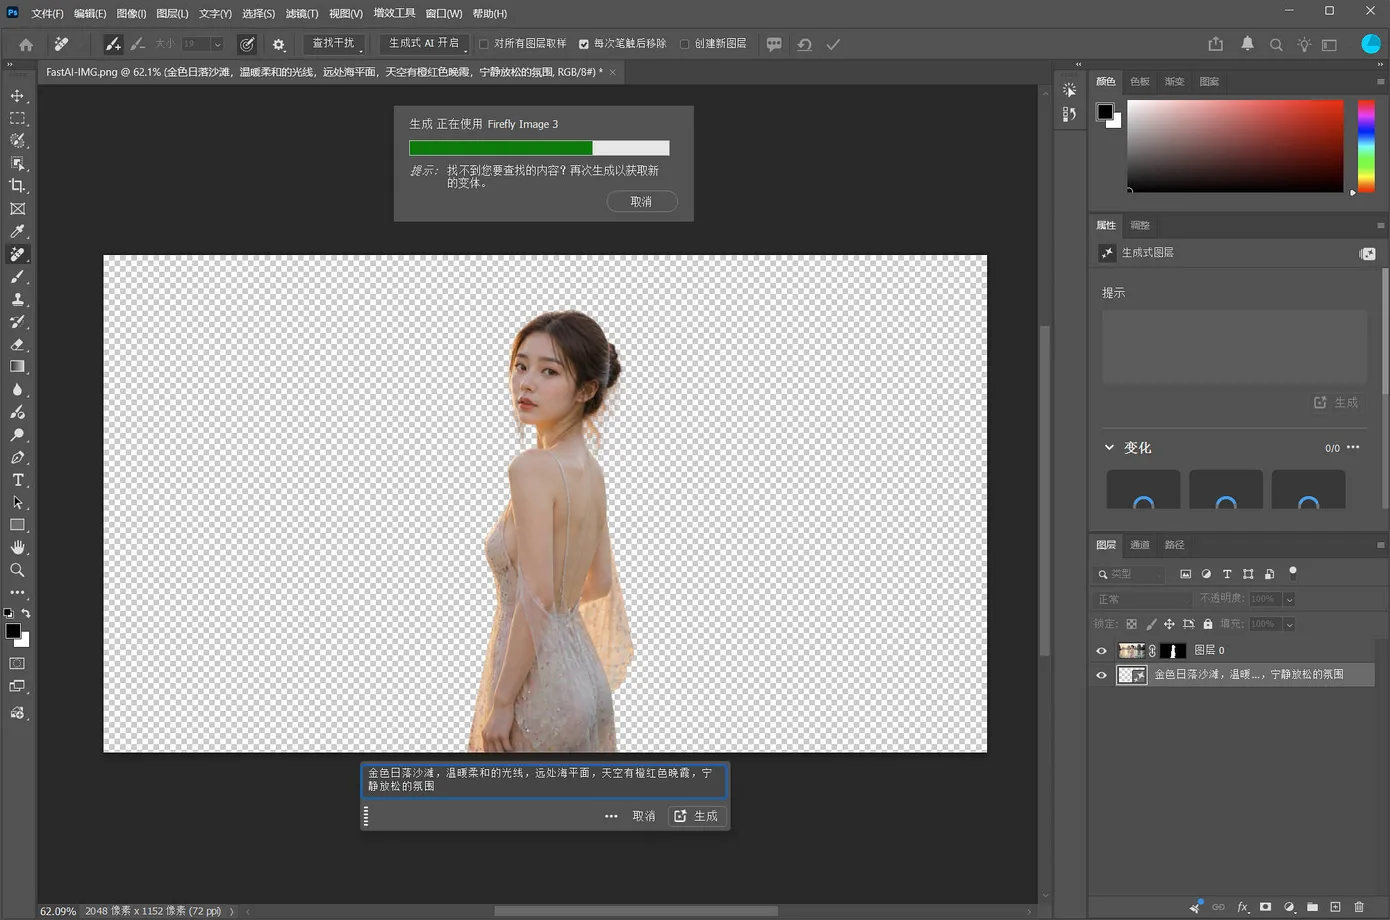Image resolution: width=1390 pixels, height=920 pixels.
Task: Open the 滤镜(T) menu
Action: [x=302, y=14]
